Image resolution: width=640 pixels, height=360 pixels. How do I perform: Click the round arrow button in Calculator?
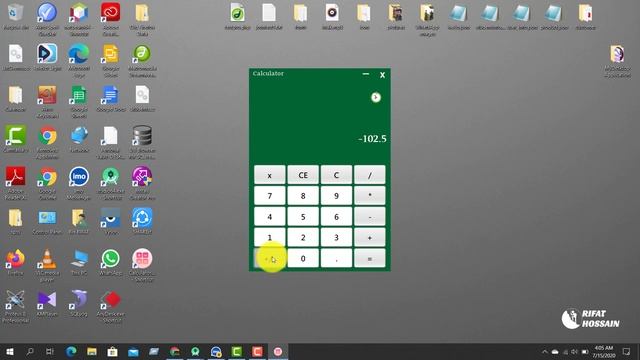click(x=376, y=98)
